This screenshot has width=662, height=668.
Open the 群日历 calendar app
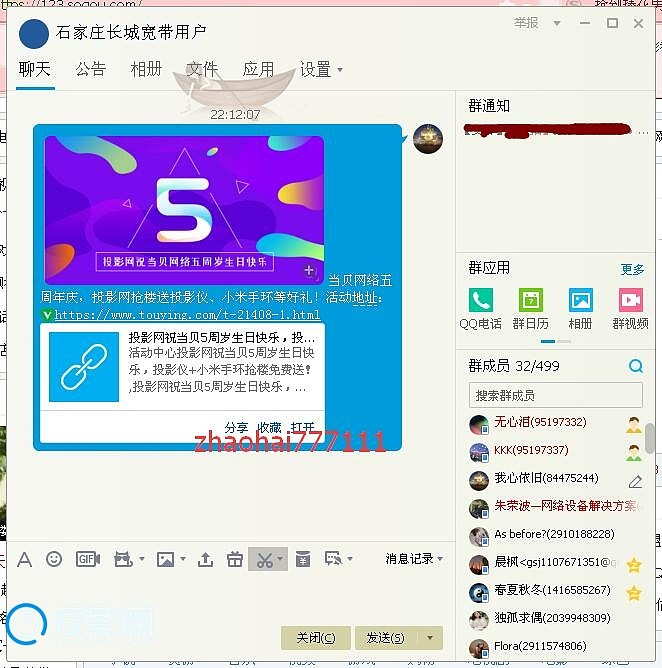(x=530, y=307)
